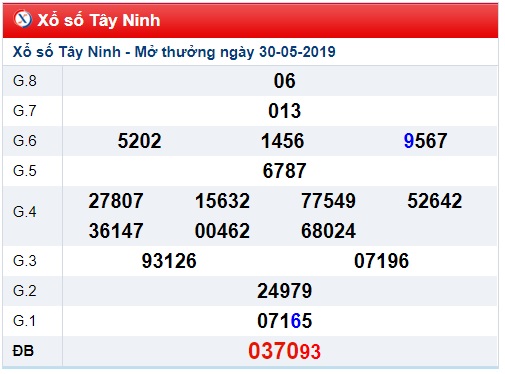
Task: Open the 30-05-2019 draw subtitle link
Action: pyautogui.click(x=174, y=52)
